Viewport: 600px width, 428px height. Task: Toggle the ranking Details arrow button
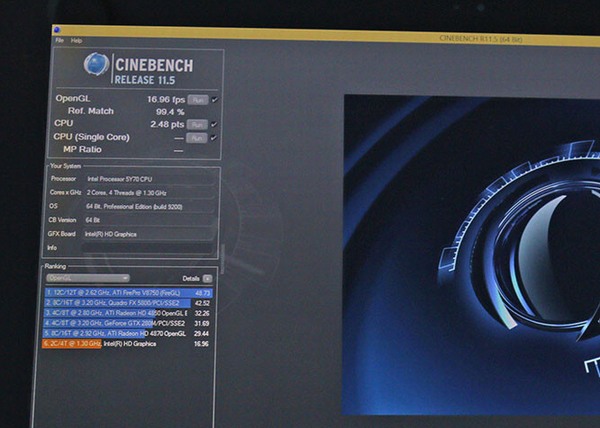(207, 278)
